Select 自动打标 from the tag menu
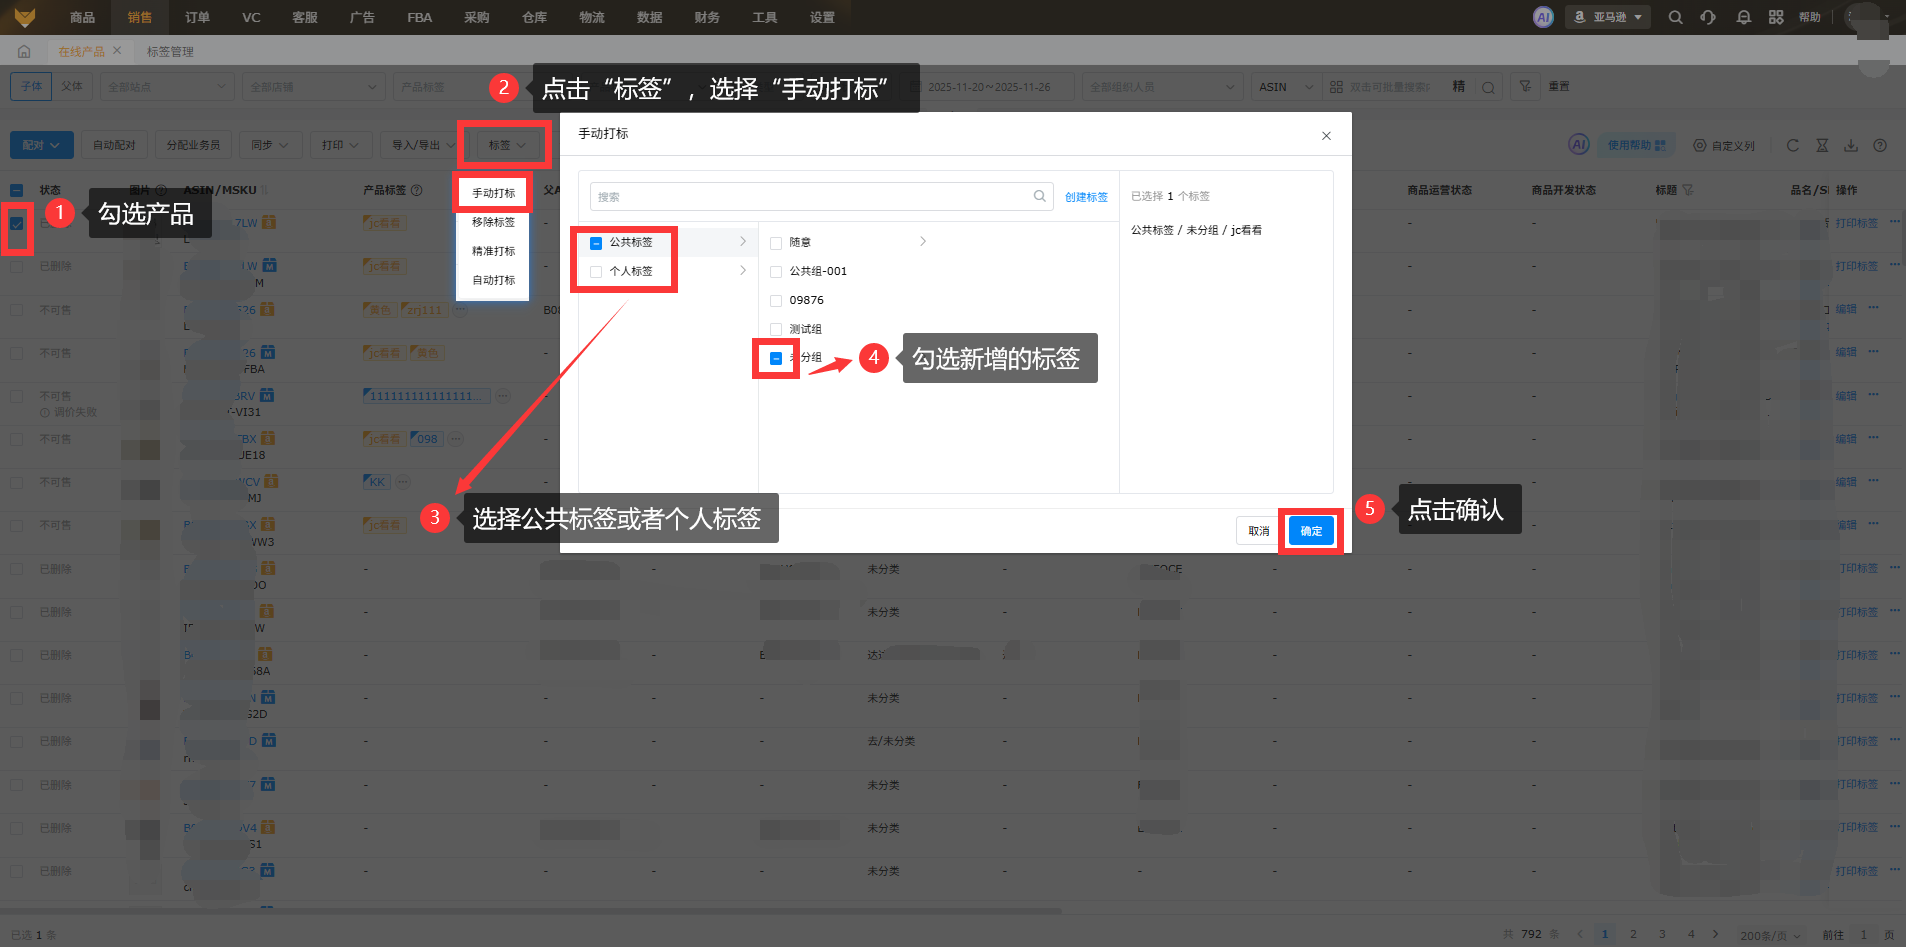 pos(493,280)
